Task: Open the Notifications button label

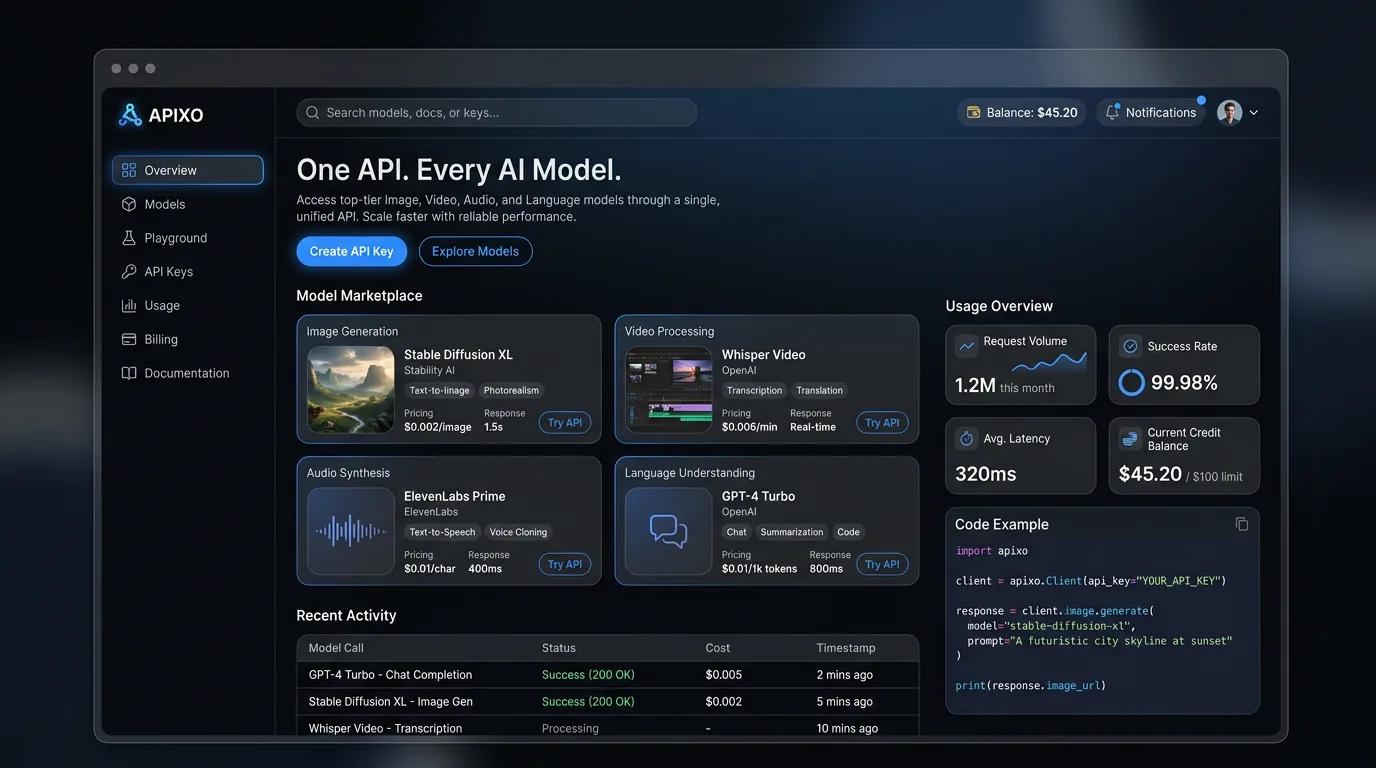Action: point(1161,113)
